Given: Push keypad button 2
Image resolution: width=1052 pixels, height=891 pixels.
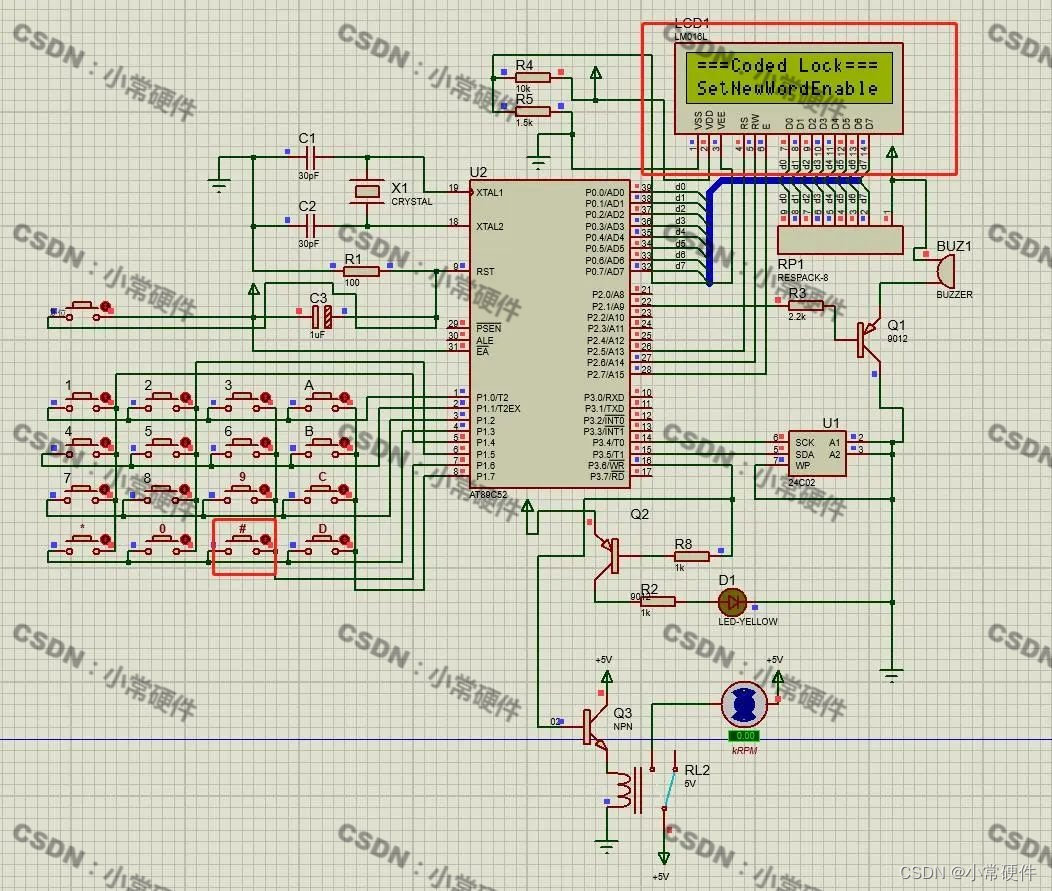Looking at the screenshot, I should coord(163,401).
